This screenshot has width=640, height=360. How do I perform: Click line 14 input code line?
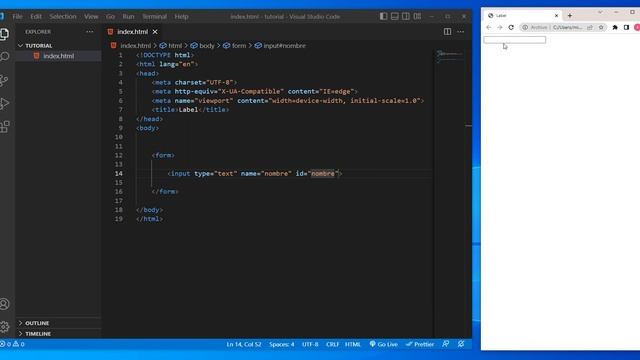click(x=255, y=173)
